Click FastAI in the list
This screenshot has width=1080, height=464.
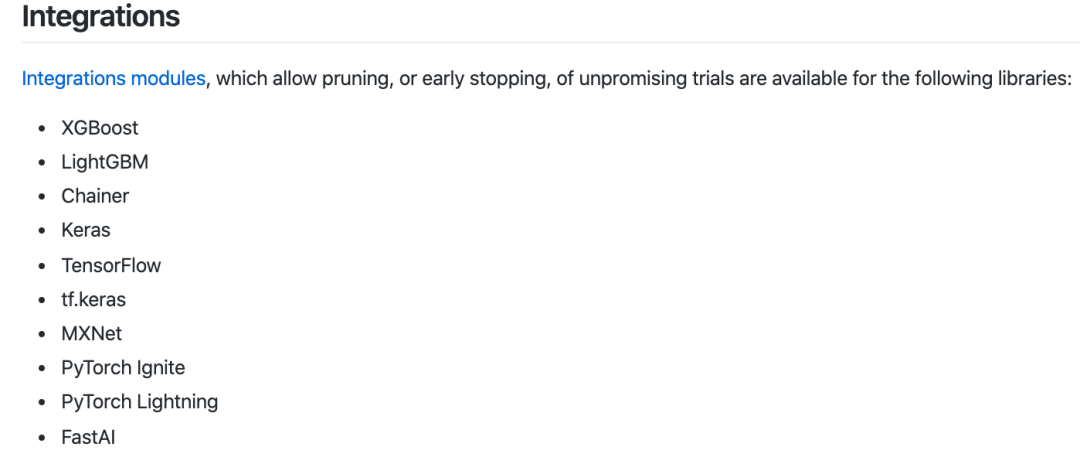pos(89,437)
